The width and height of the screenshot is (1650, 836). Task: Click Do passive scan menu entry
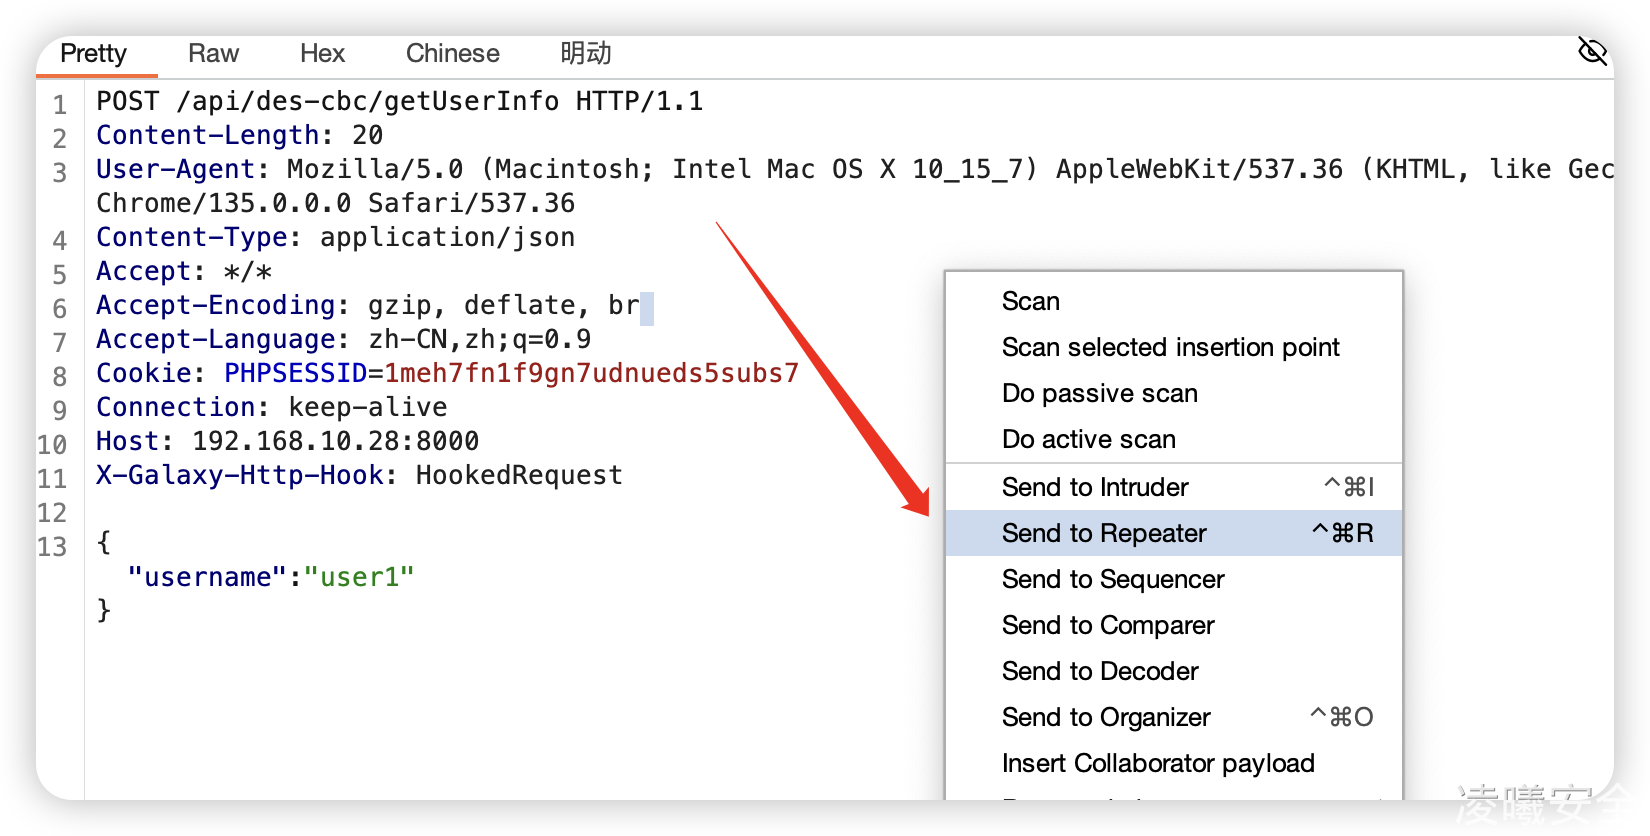point(1099,394)
